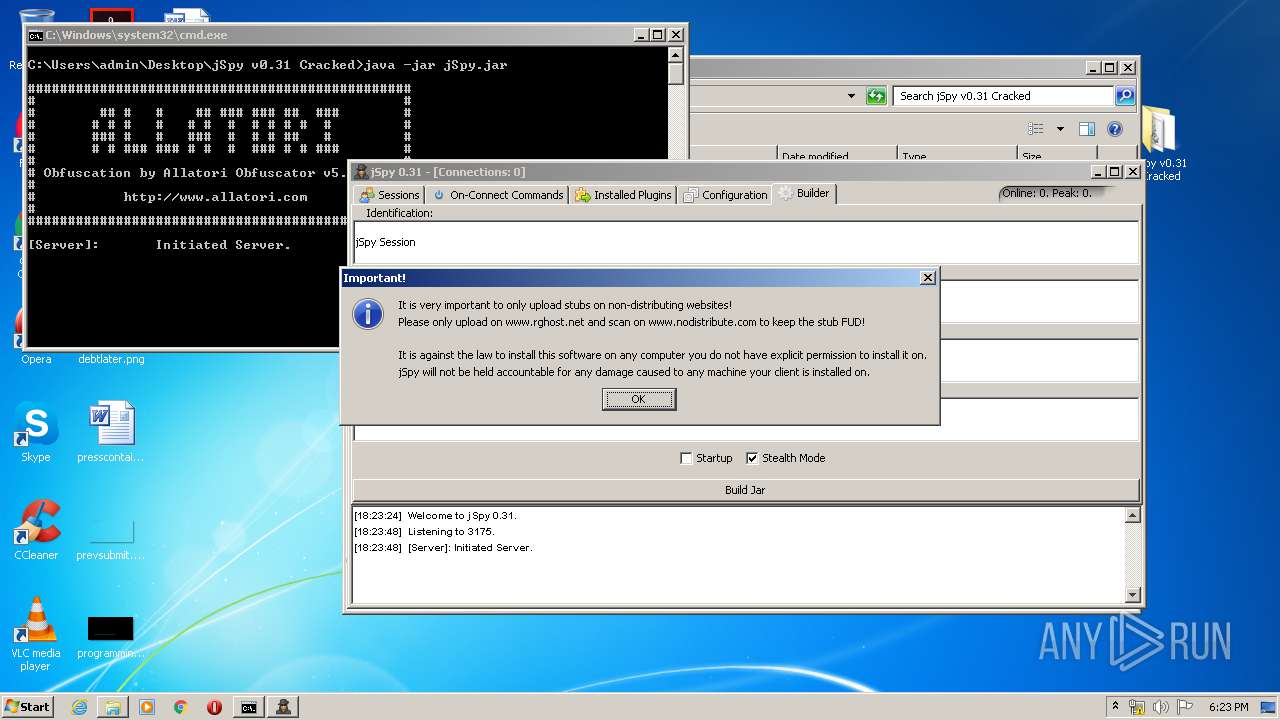Open Windows Media Player from taskbar
Image resolution: width=1280 pixels, height=720 pixels.
pyautogui.click(x=147, y=707)
